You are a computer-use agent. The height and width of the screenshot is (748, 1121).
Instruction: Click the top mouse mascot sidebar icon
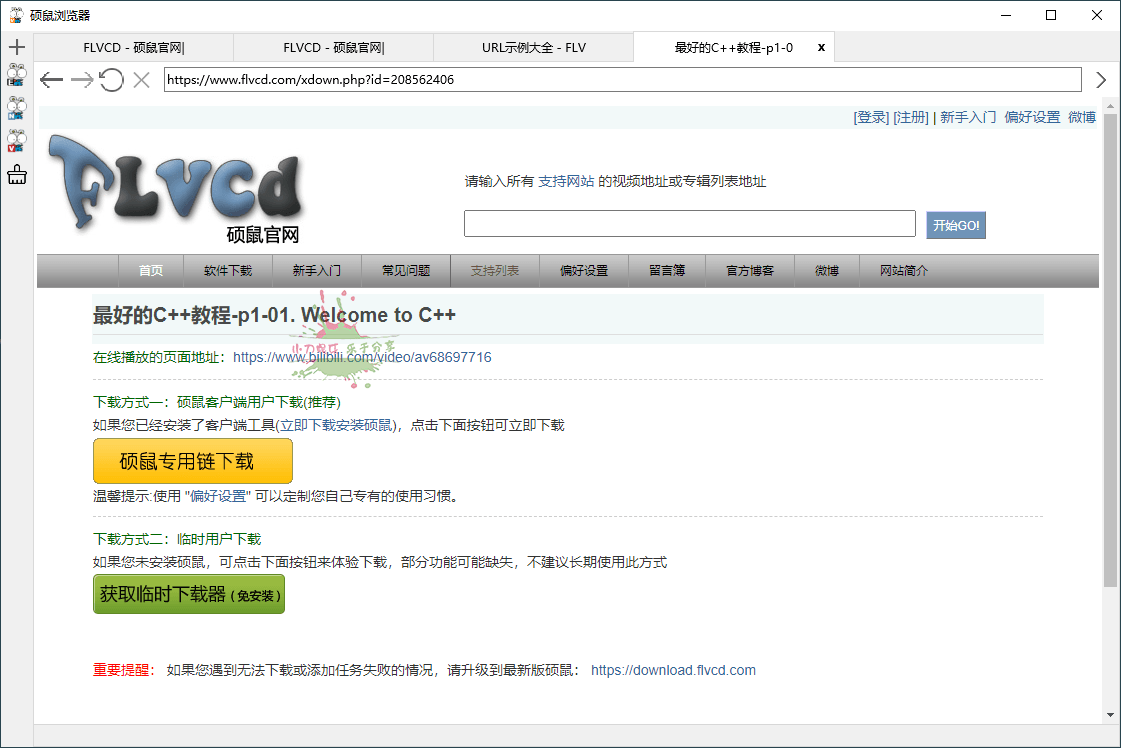pos(16,76)
